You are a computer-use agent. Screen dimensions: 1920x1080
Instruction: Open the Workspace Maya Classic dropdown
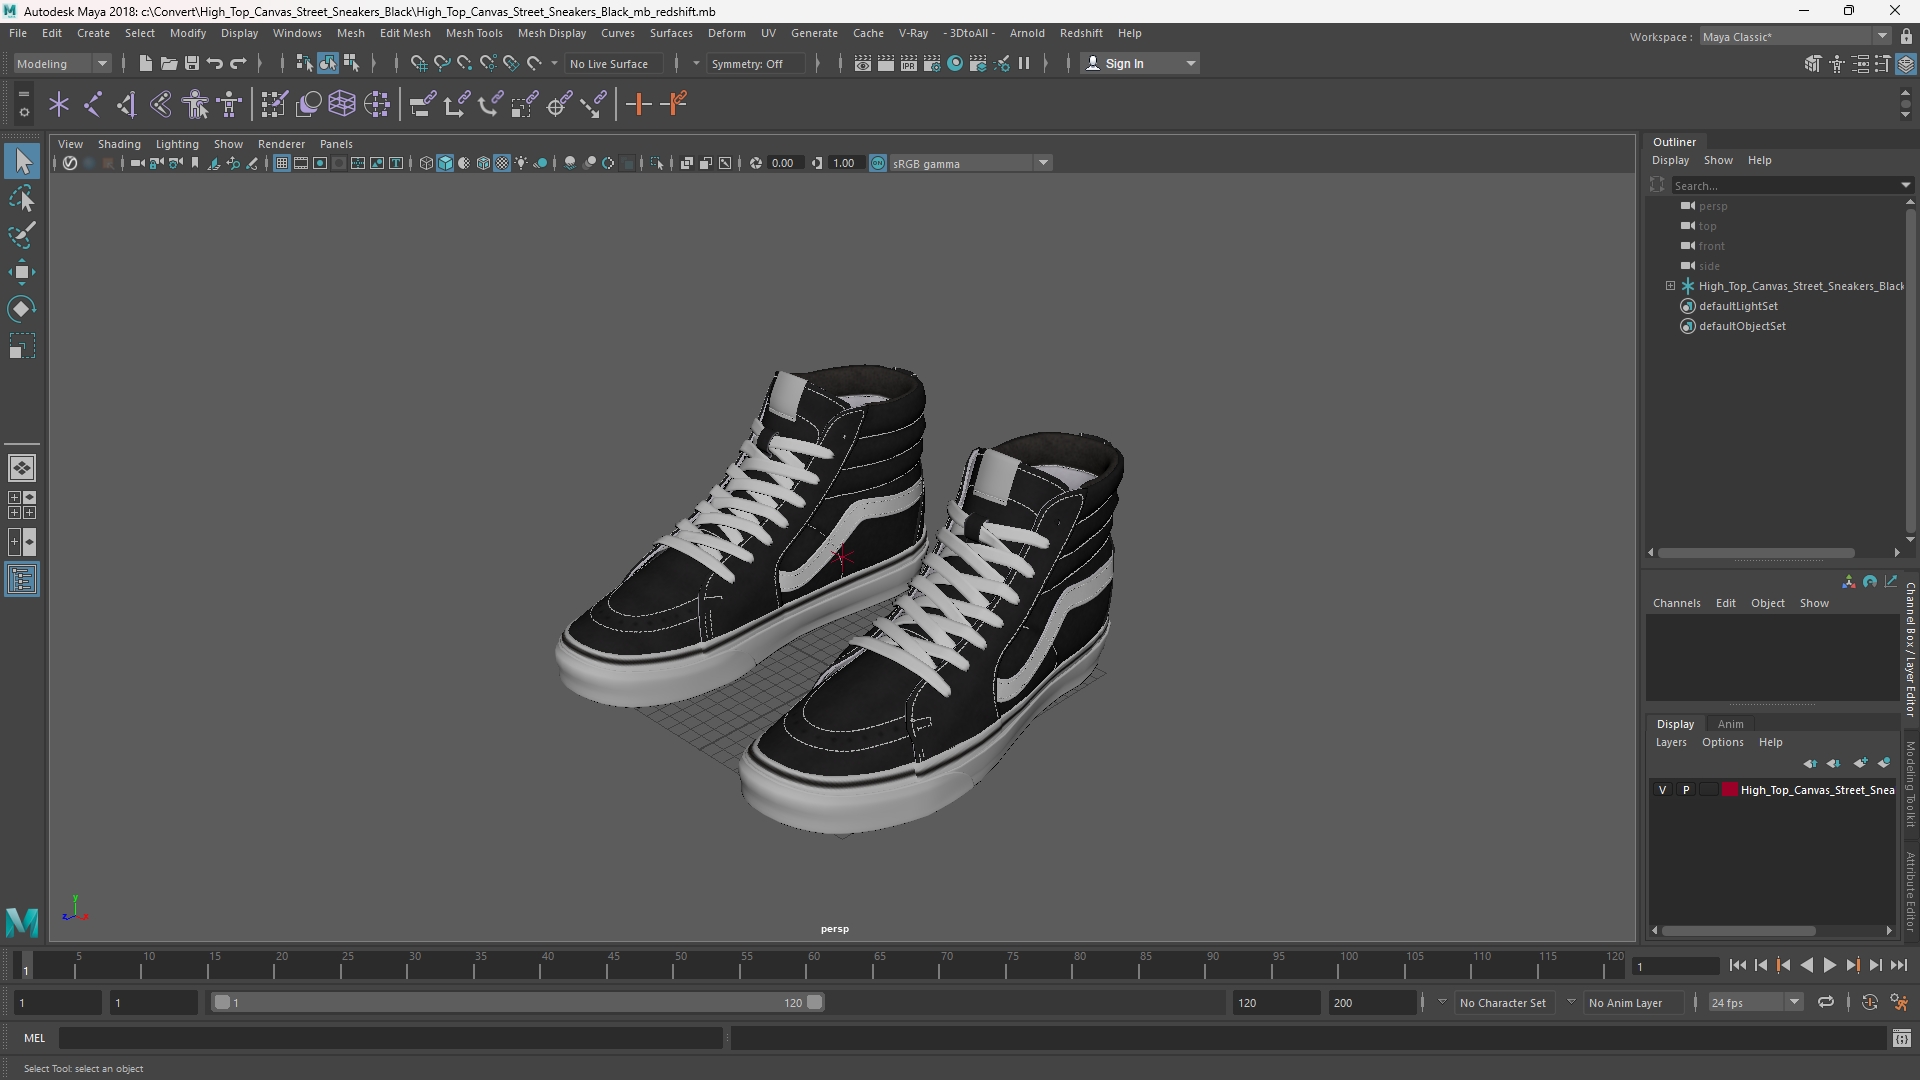coord(1794,36)
